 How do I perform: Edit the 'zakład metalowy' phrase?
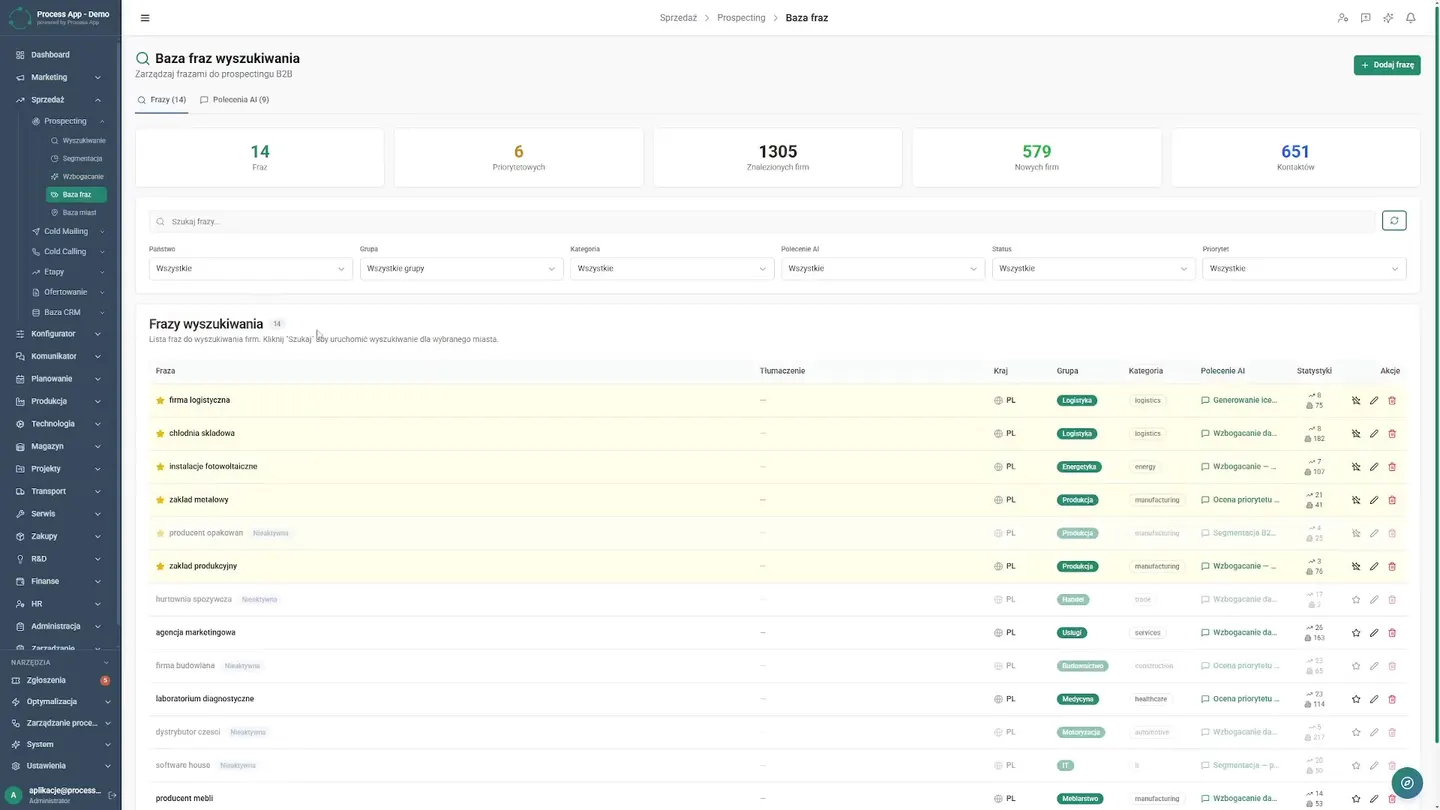click(1374, 500)
